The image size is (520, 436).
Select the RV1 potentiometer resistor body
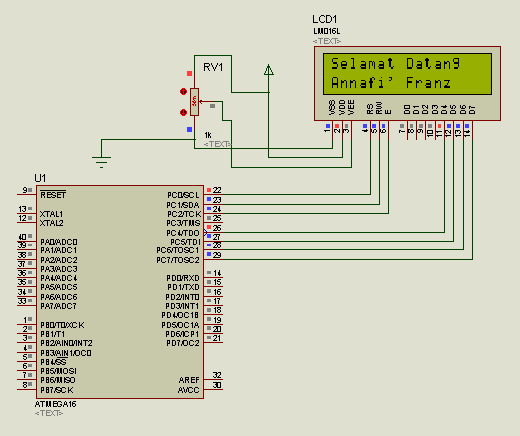pos(194,102)
